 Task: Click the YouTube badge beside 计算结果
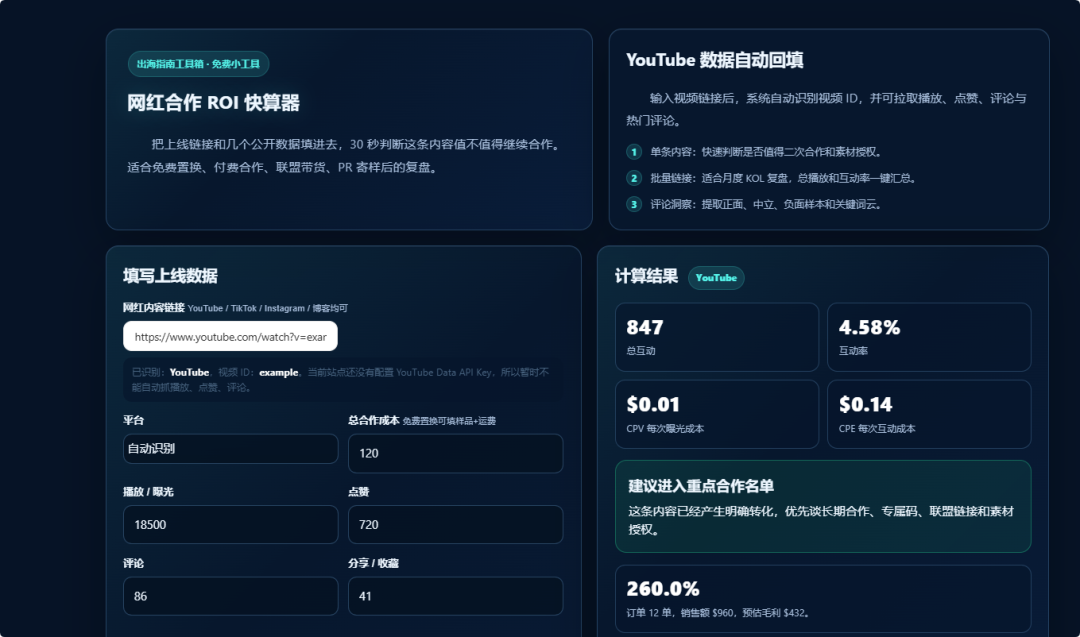point(716,278)
